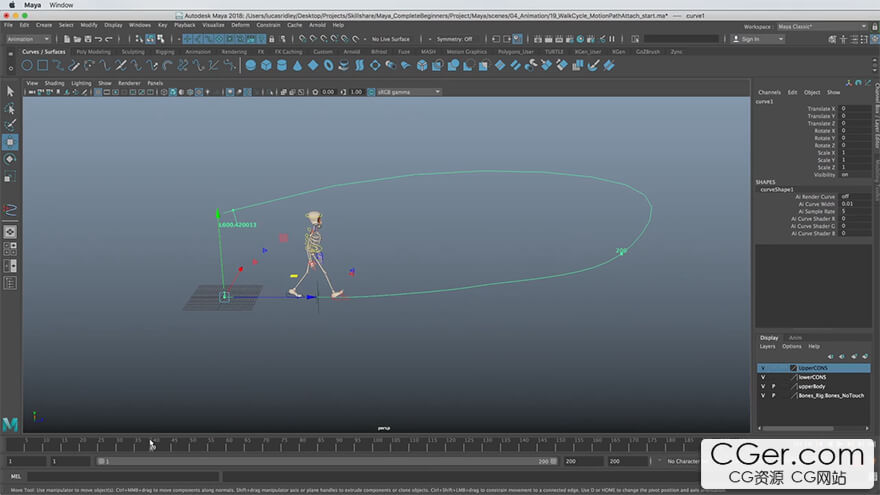This screenshot has width=880, height=495.
Task: Select the single-pane layout icon
Action: [10, 231]
